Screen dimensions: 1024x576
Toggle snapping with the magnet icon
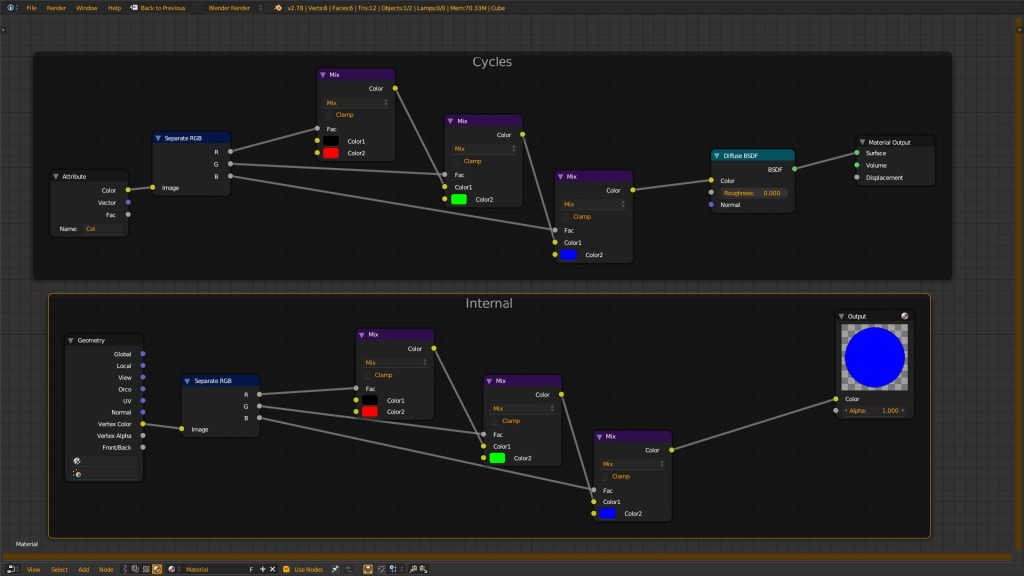coord(368,568)
